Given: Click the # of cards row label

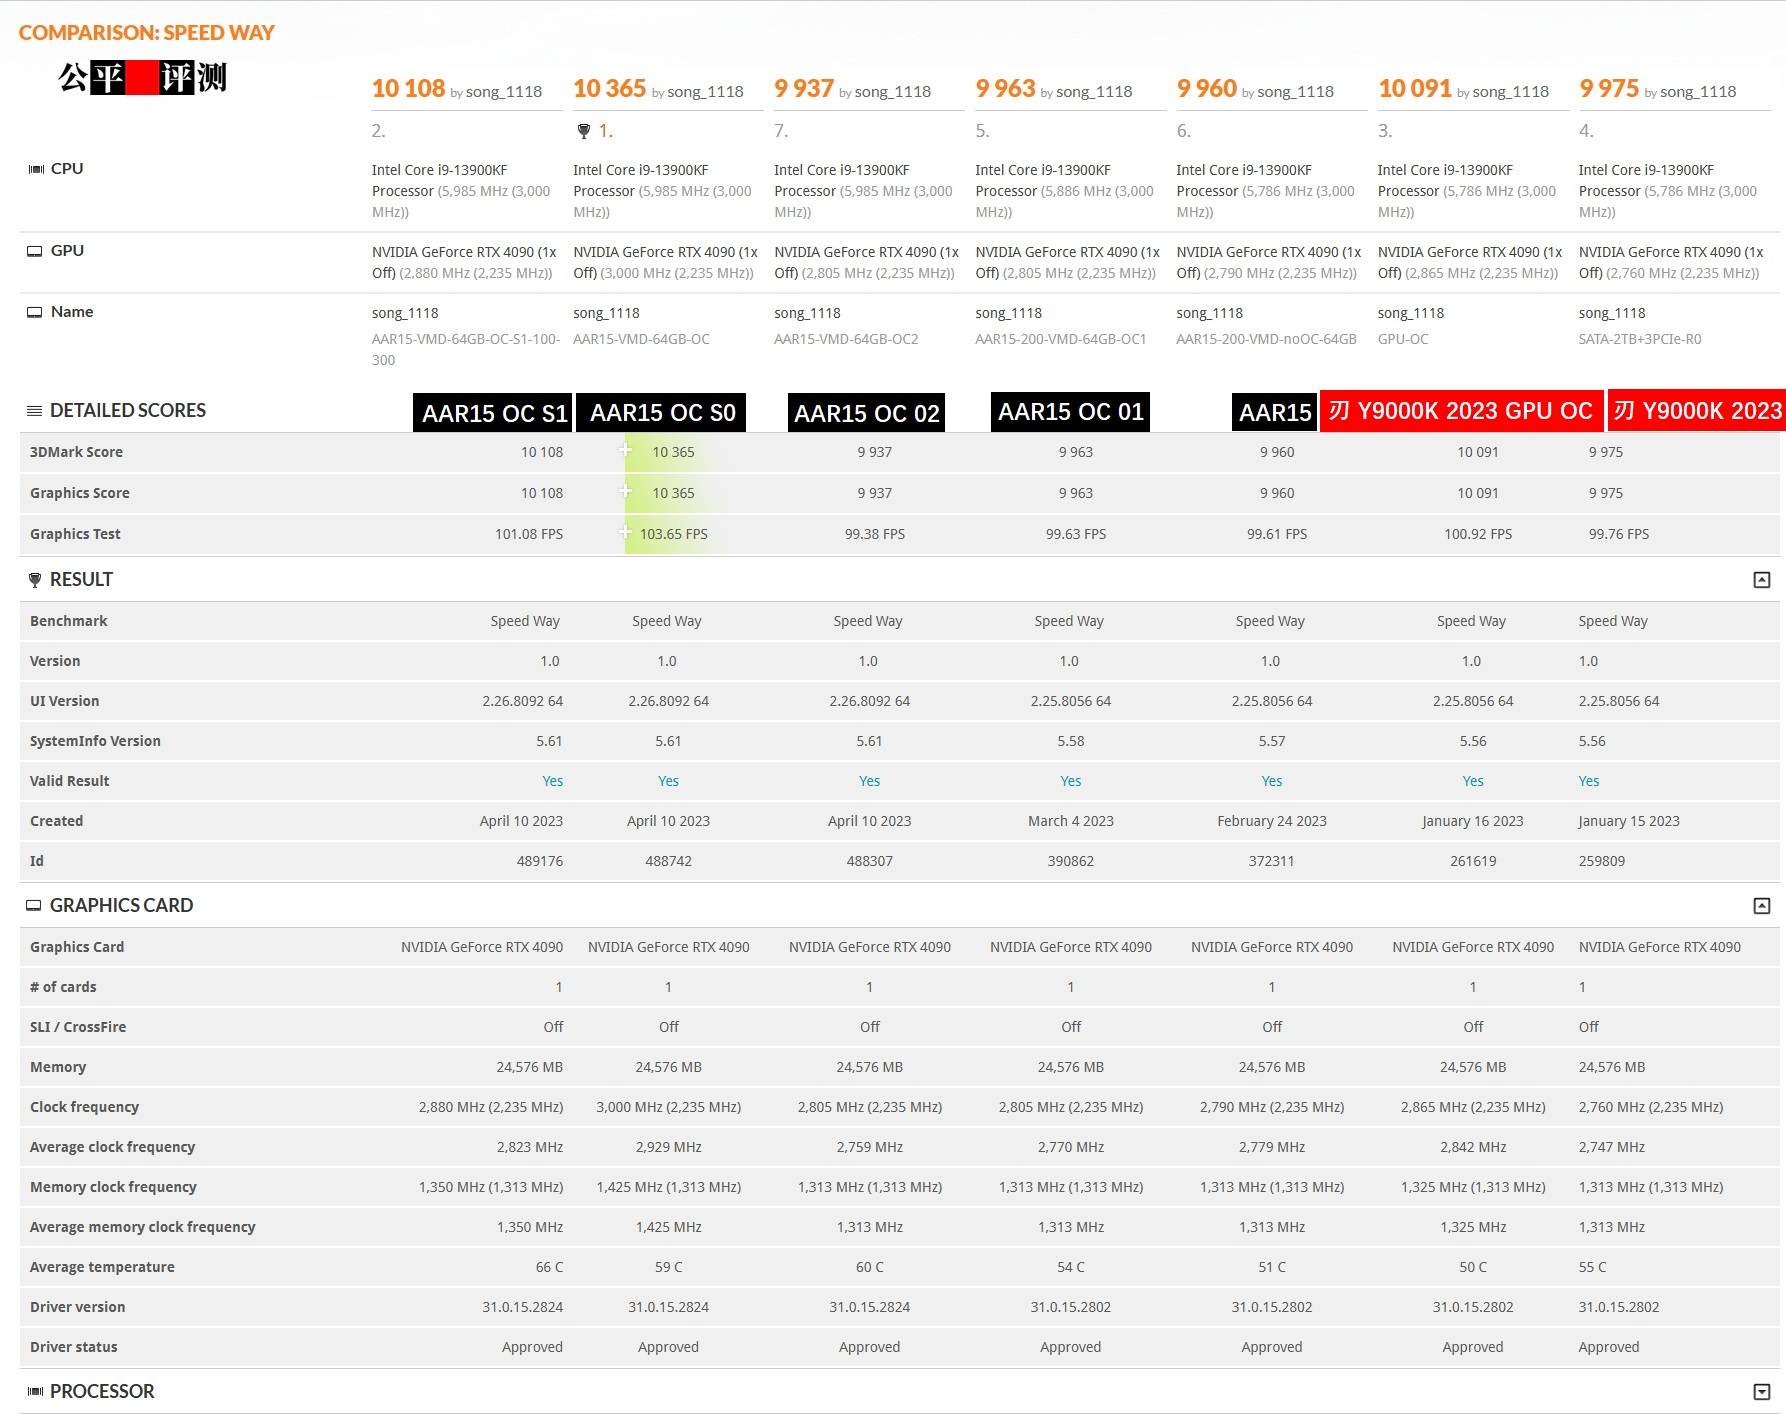Looking at the screenshot, I should pyautogui.click(x=63, y=988).
